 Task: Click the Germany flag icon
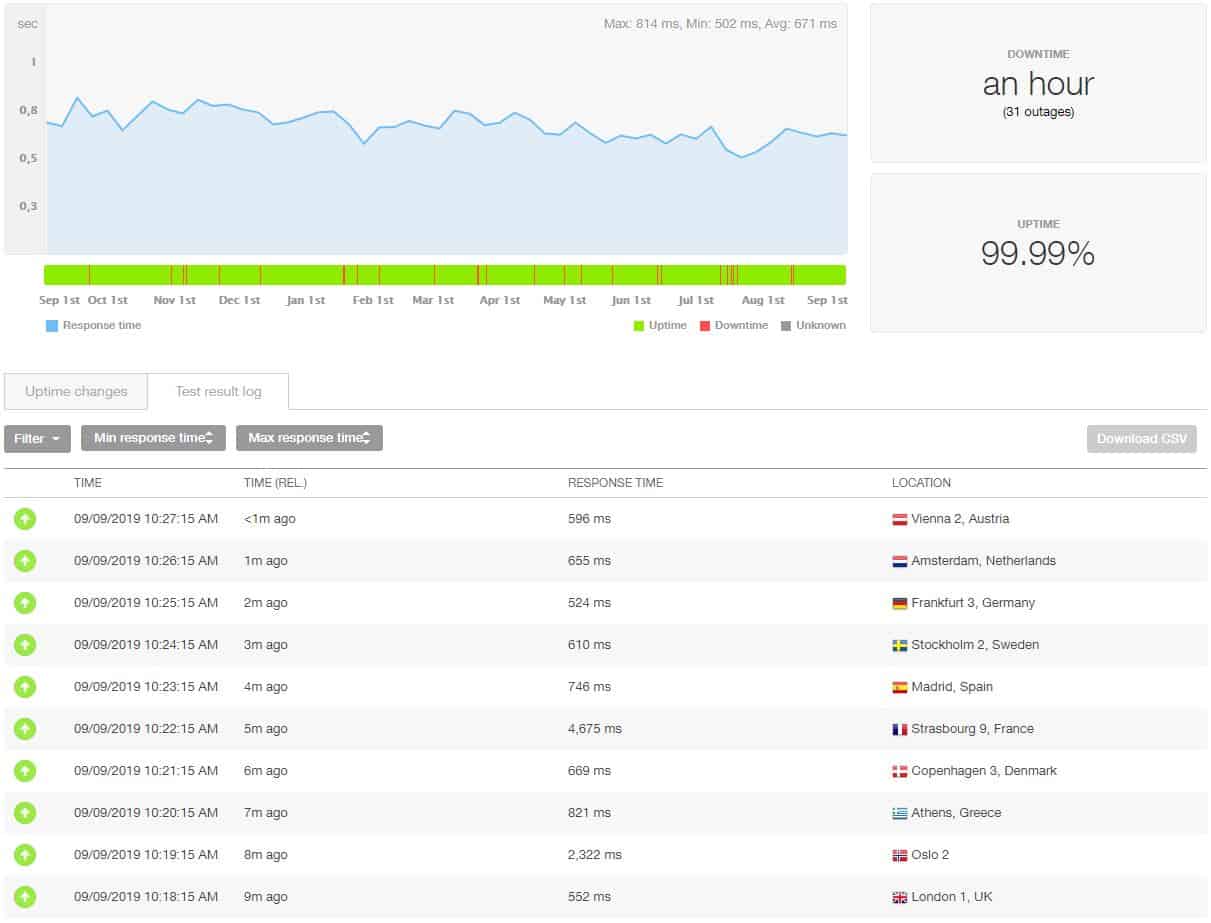click(x=900, y=604)
